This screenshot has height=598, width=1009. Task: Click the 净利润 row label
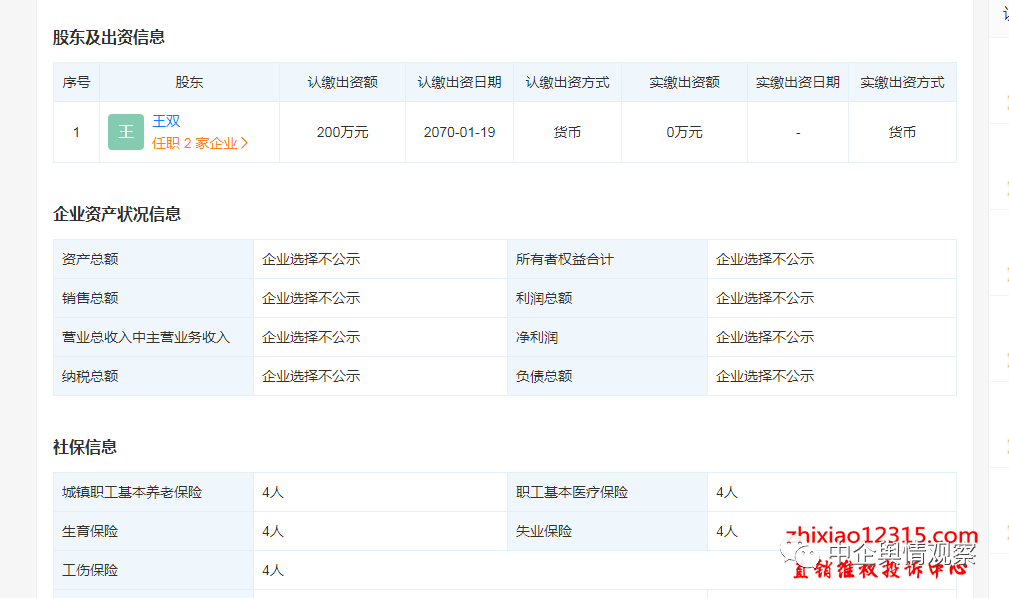tap(537, 337)
